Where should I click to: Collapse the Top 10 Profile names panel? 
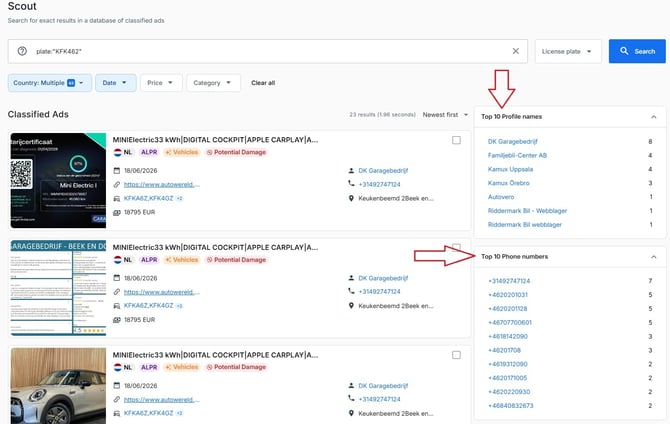653,117
